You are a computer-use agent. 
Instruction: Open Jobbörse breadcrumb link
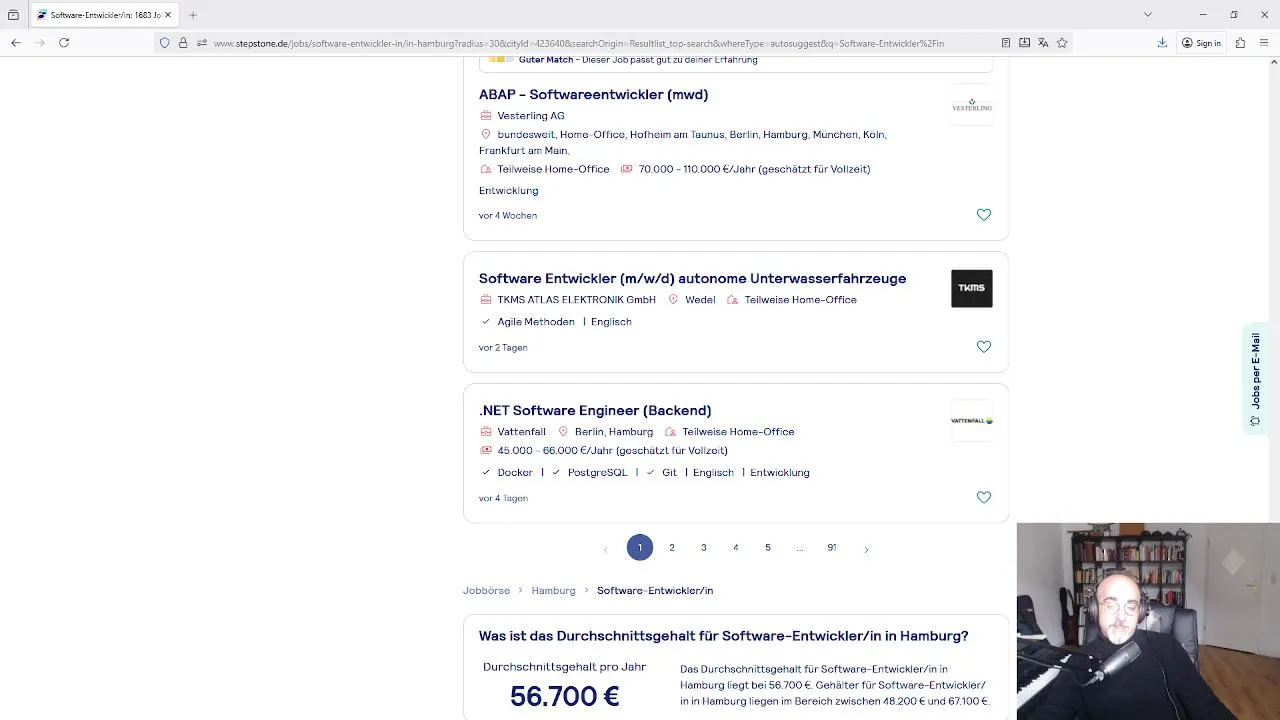pyautogui.click(x=486, y=591)
